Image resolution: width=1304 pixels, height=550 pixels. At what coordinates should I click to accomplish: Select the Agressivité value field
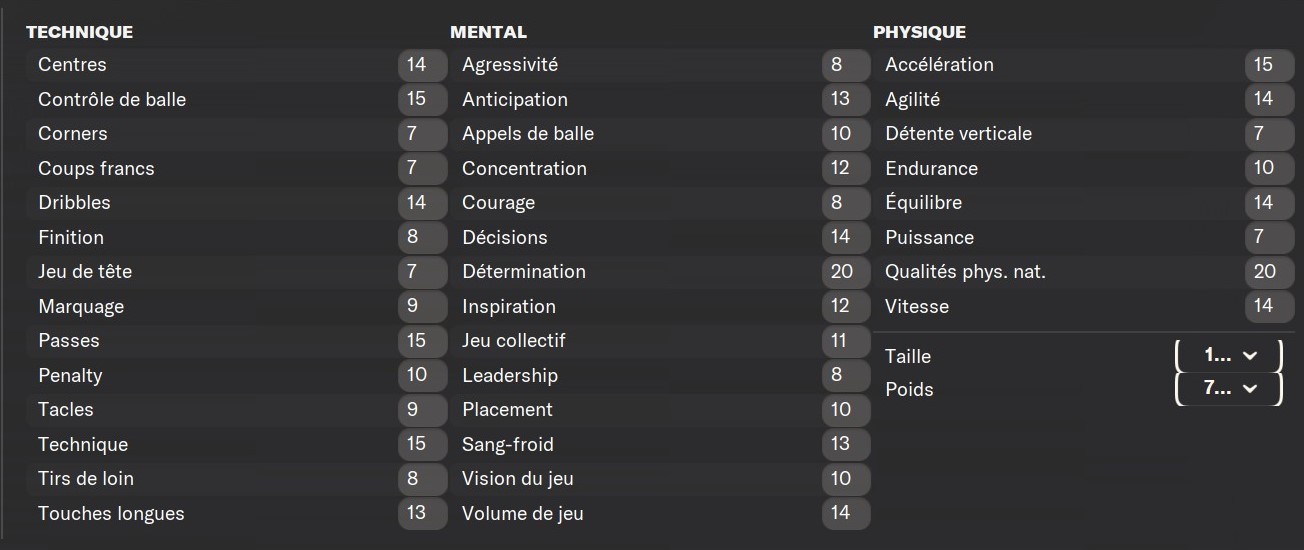[846, 65]
